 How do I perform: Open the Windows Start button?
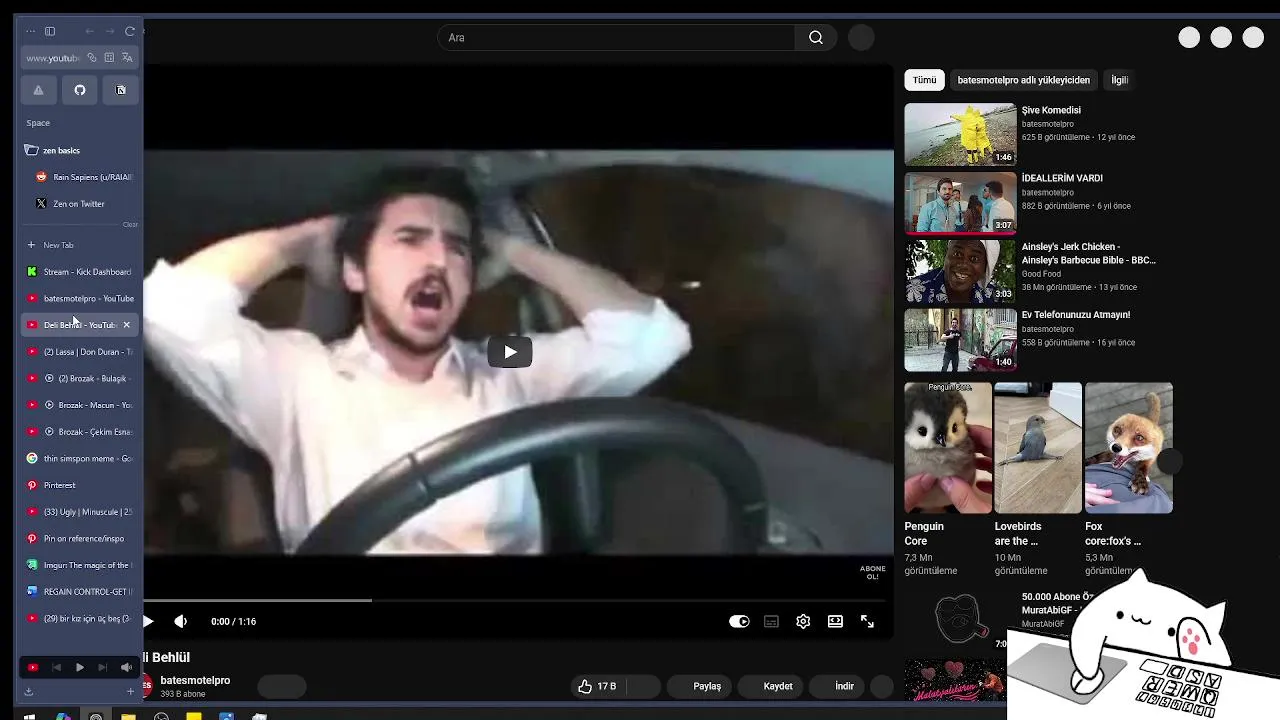[x=28, y=716]
